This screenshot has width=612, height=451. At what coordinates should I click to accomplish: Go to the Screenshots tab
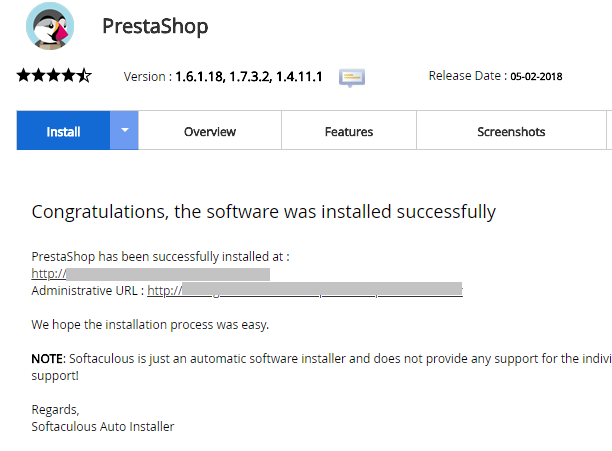tap(511, 130)
